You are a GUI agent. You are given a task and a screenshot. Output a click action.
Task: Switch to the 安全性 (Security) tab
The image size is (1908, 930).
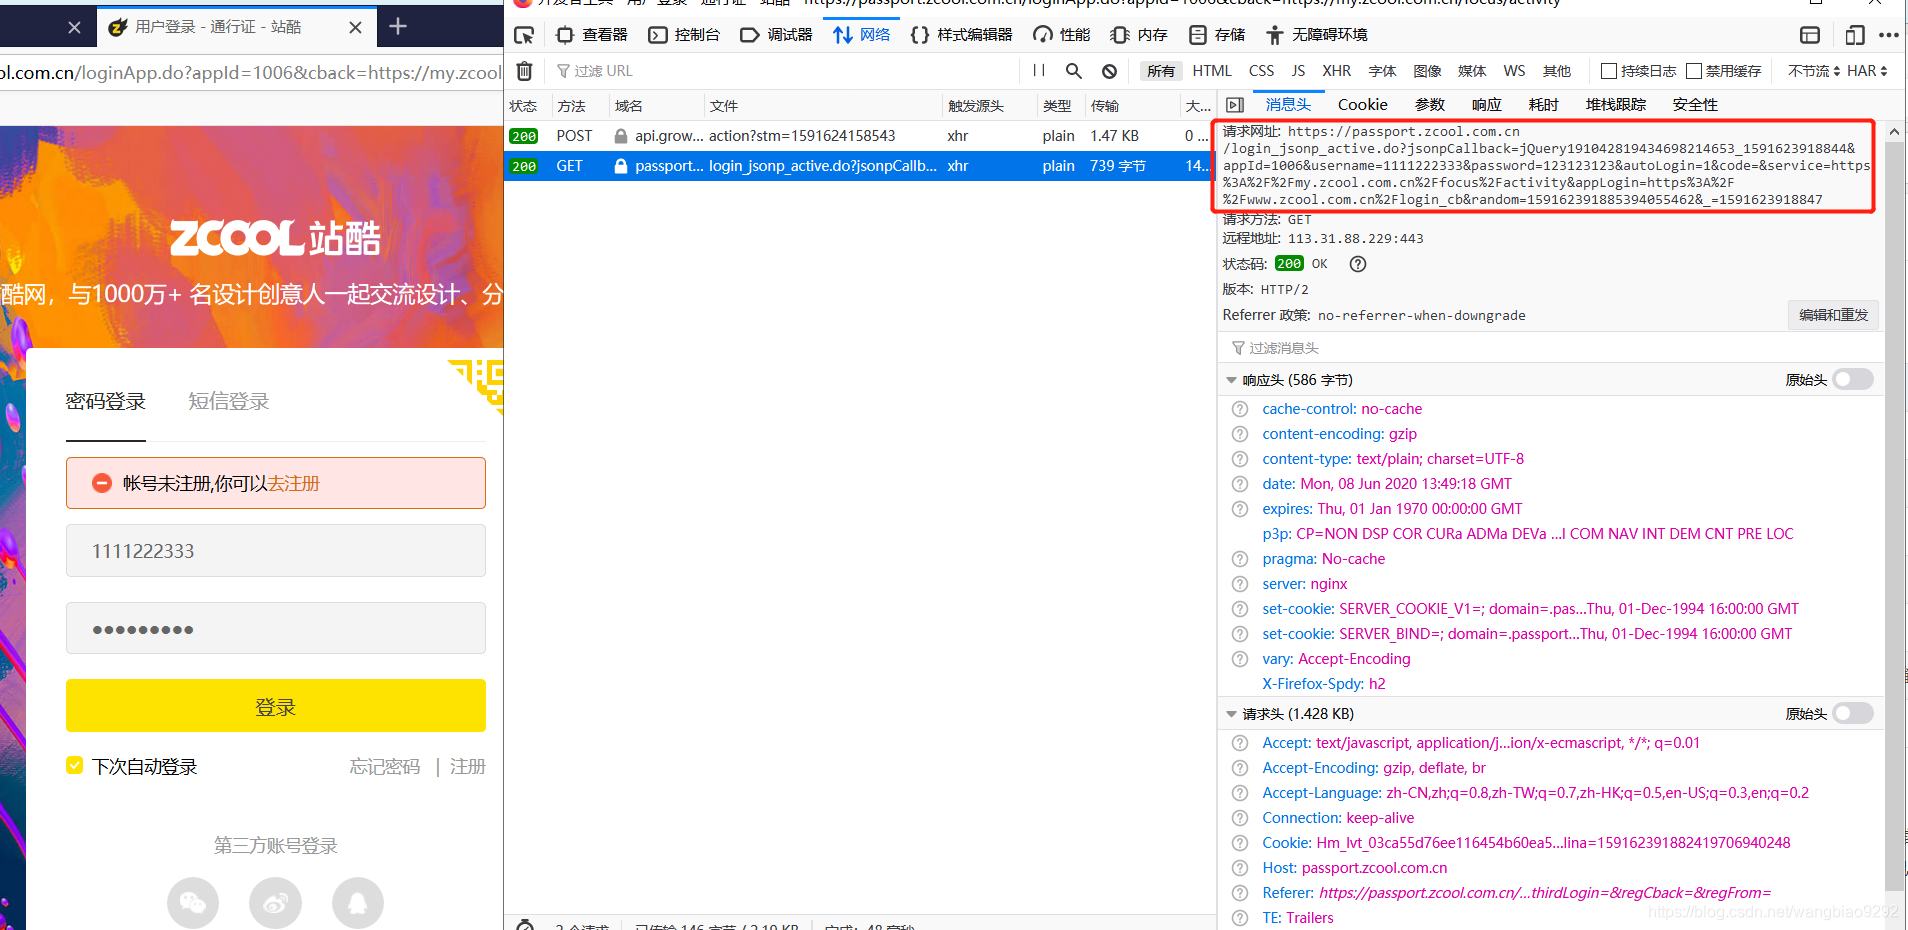pos(1695,105)
